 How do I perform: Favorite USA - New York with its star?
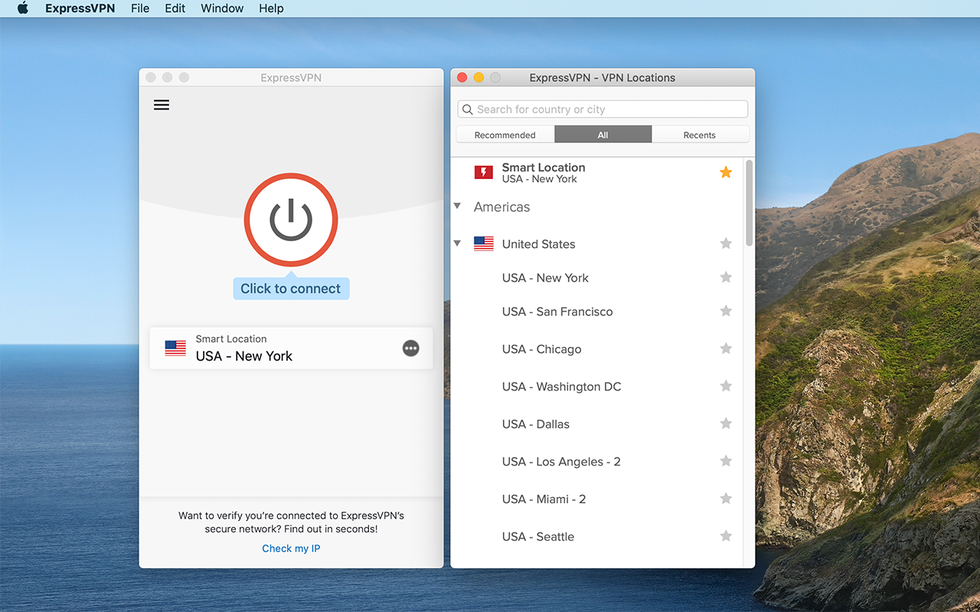pos(726,277)
